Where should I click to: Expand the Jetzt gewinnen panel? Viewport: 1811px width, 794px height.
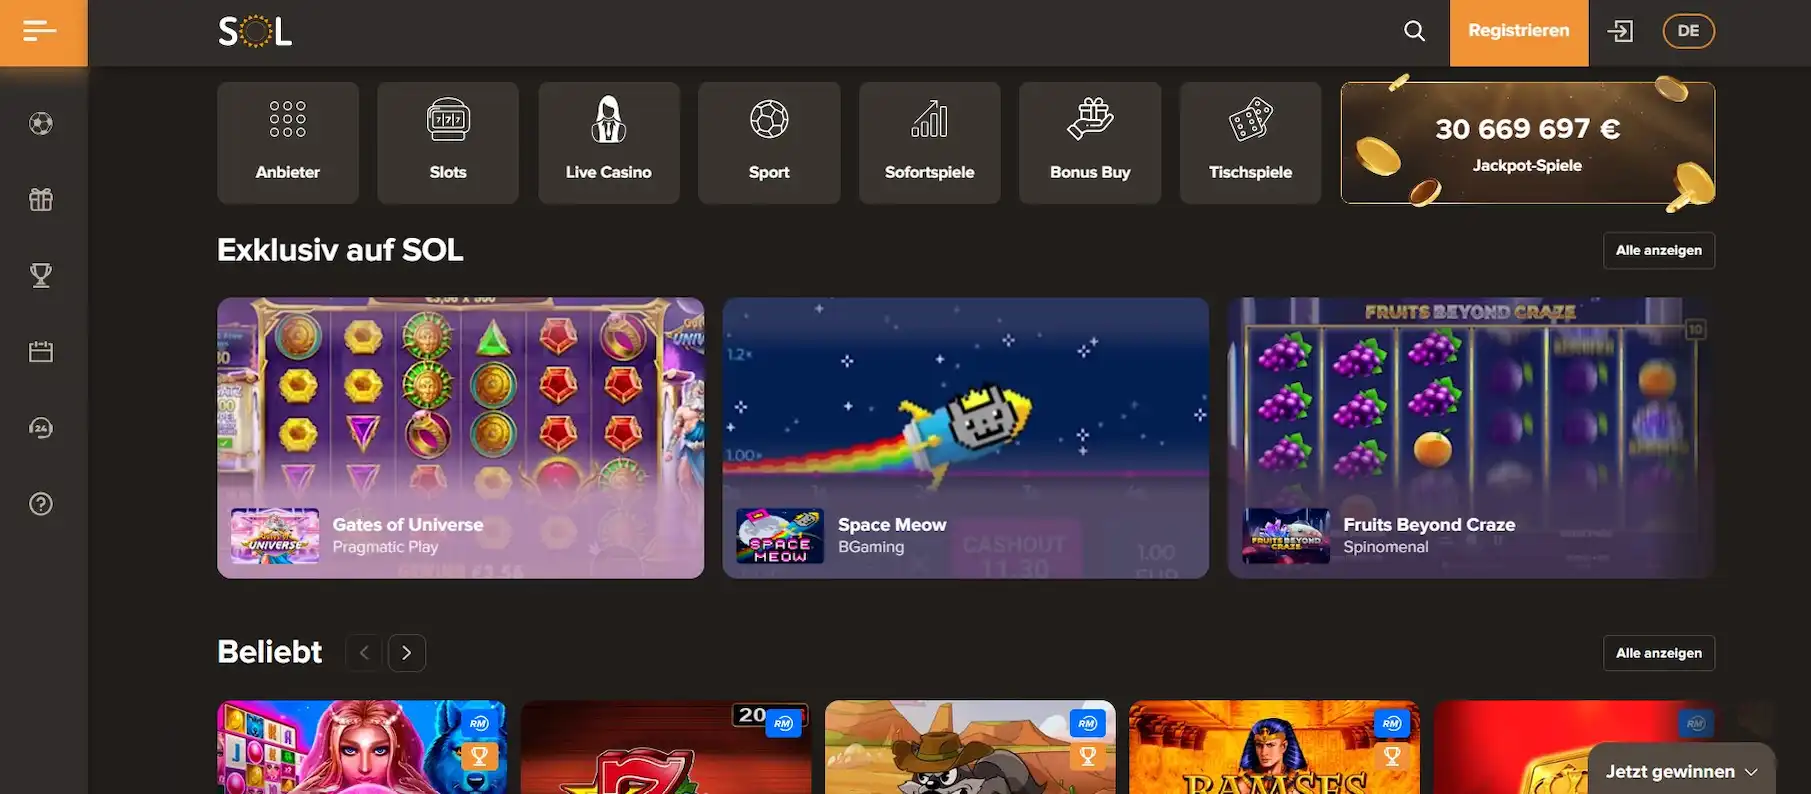coord(1682,771)
